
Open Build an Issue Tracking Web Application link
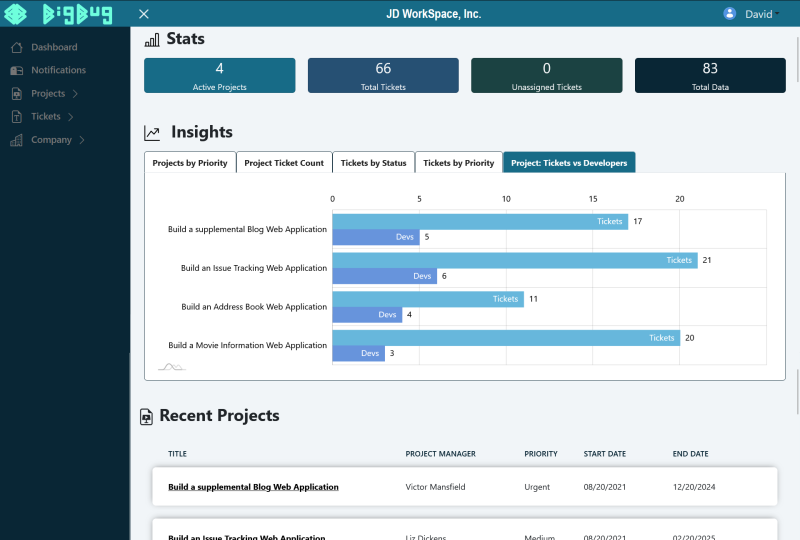click(x=246, y=536)
